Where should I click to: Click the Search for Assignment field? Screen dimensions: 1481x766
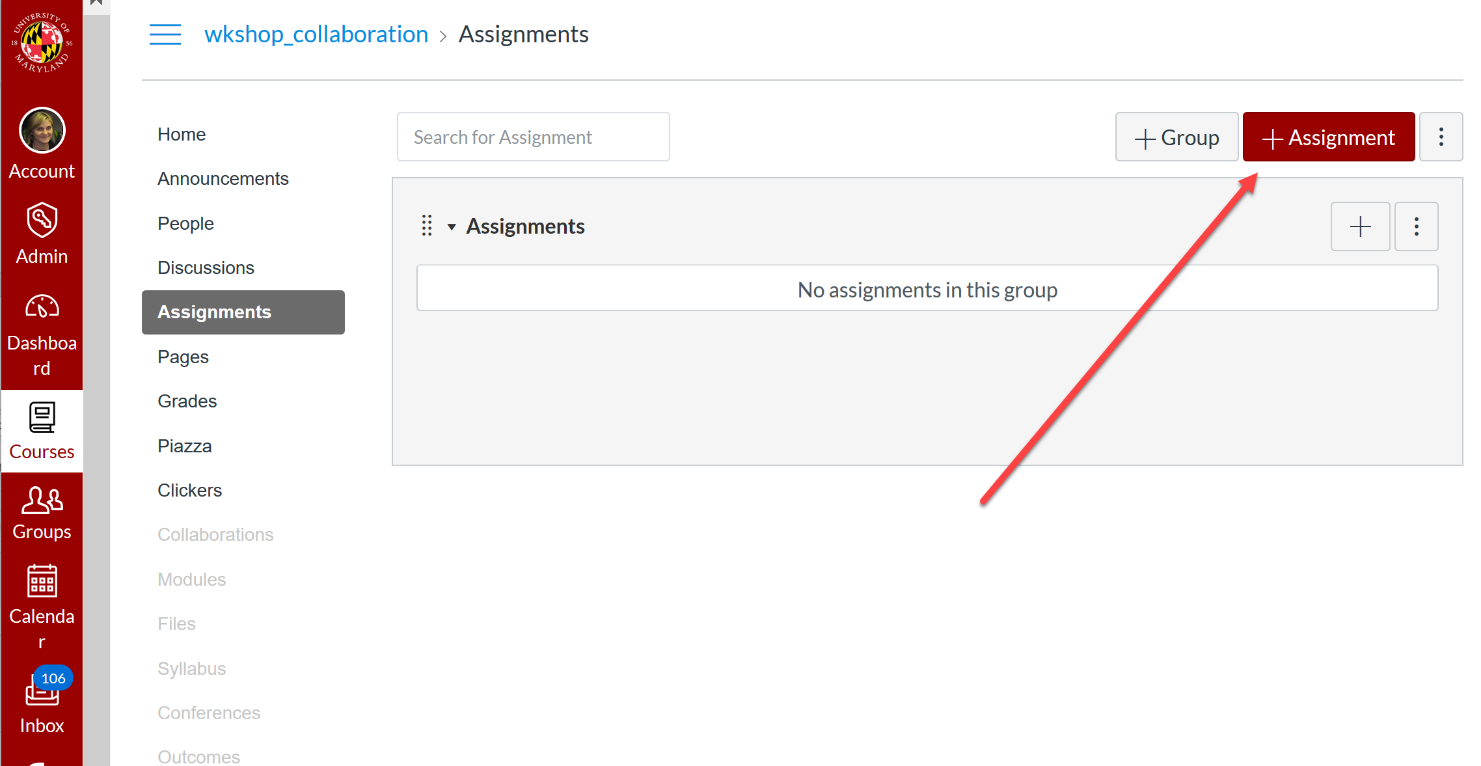tap(533, 137)
